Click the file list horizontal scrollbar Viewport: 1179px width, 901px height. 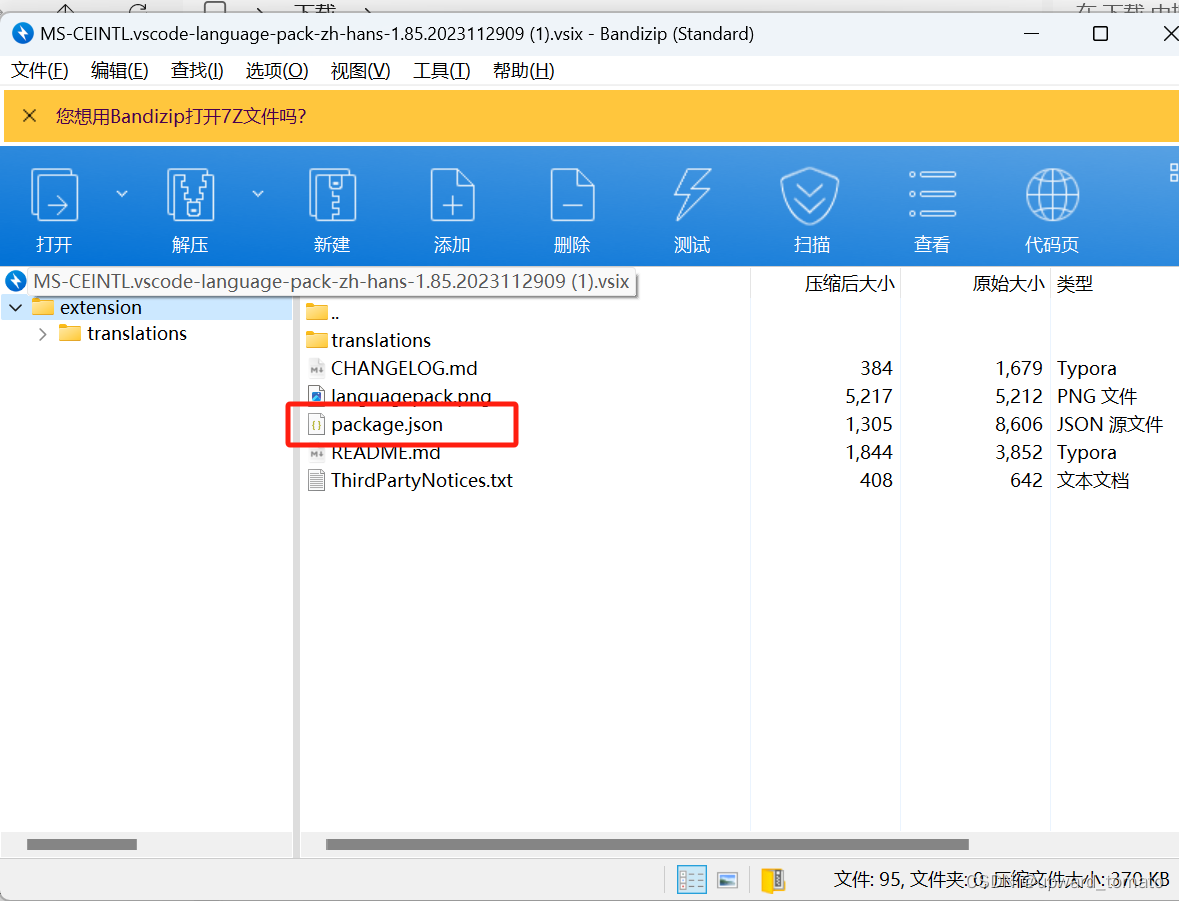tap(647, 845)
